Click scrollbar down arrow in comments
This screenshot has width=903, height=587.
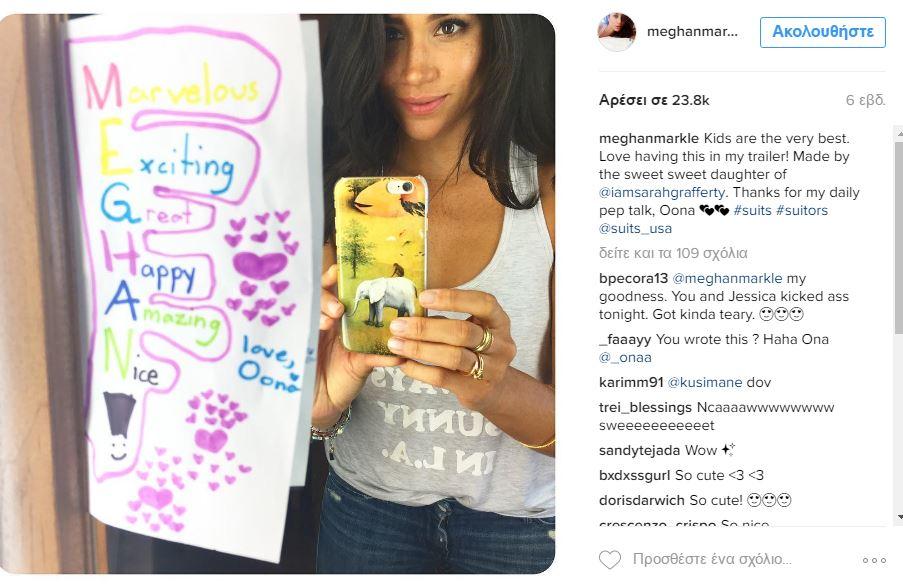[x=900, y=517]
